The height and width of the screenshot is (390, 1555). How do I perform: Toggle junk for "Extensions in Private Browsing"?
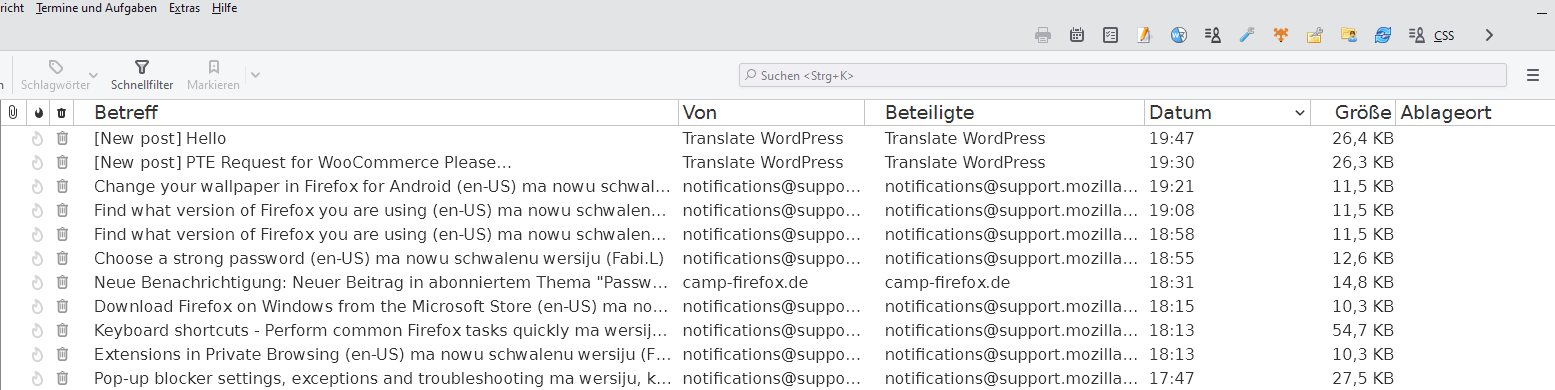[x=38, y=354]
